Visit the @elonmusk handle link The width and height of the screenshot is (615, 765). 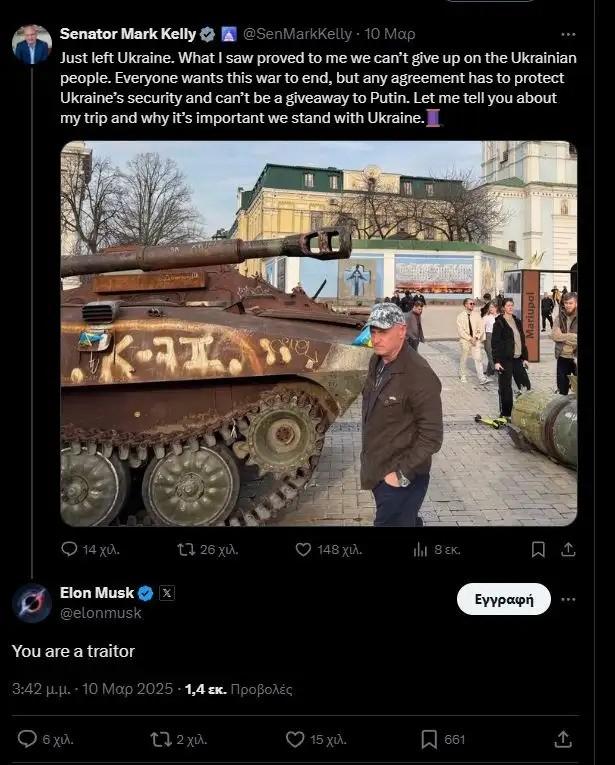pos(101,613)
